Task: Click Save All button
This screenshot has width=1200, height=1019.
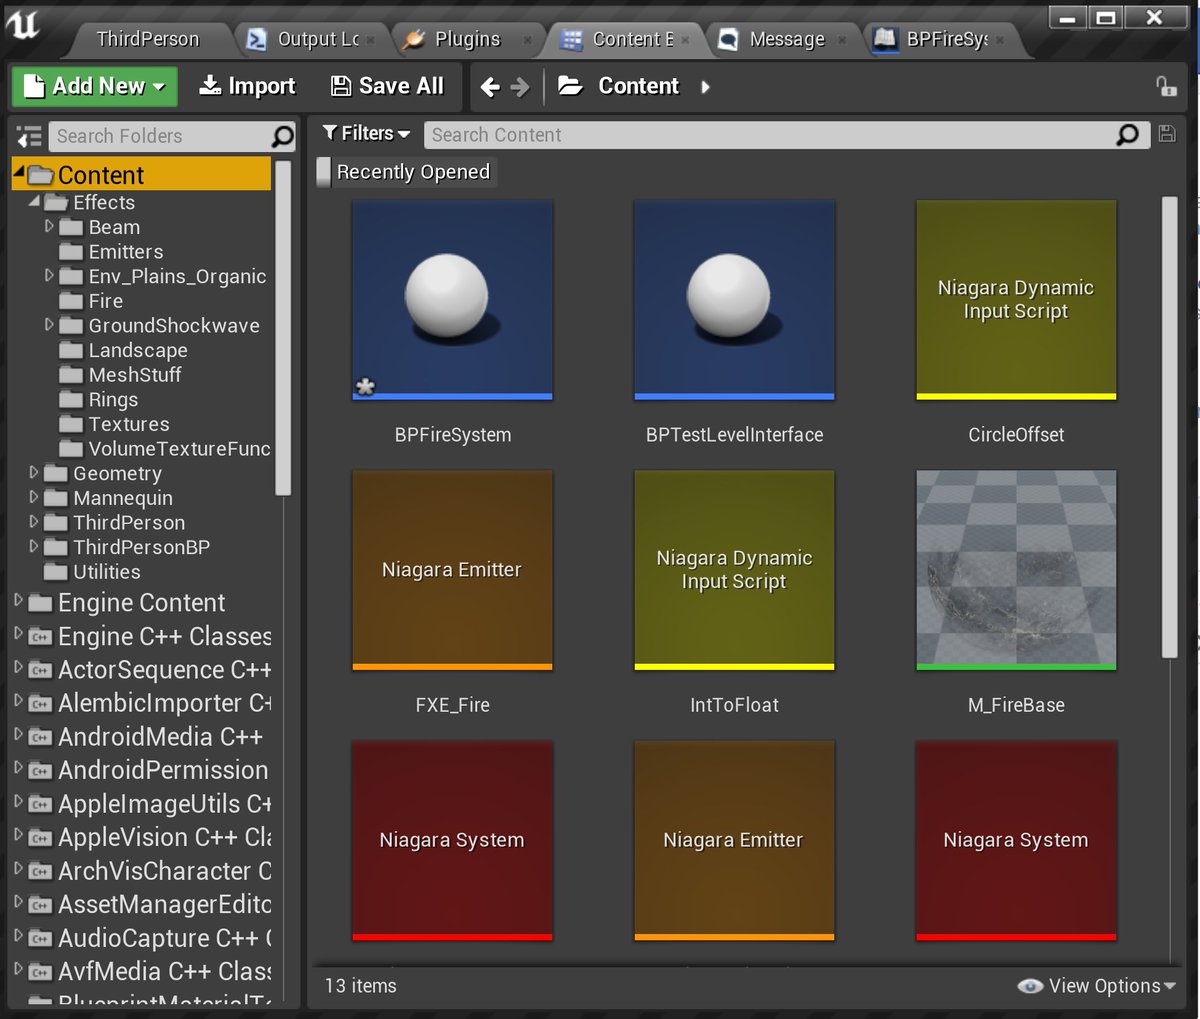Action: pyautogui.click(x=387, y=86)
